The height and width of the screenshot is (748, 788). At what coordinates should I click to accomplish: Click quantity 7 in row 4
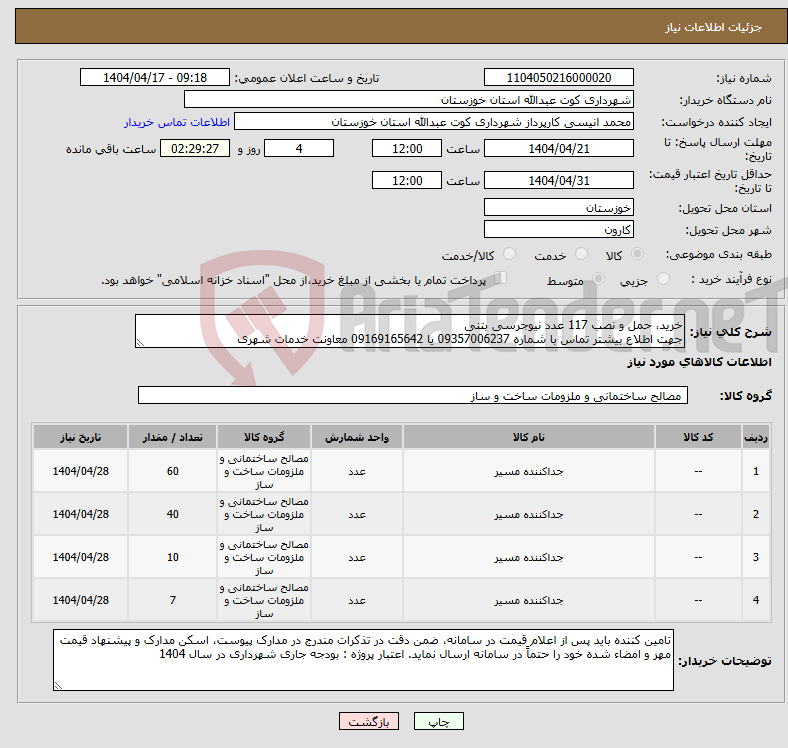(x=172, y=600)
